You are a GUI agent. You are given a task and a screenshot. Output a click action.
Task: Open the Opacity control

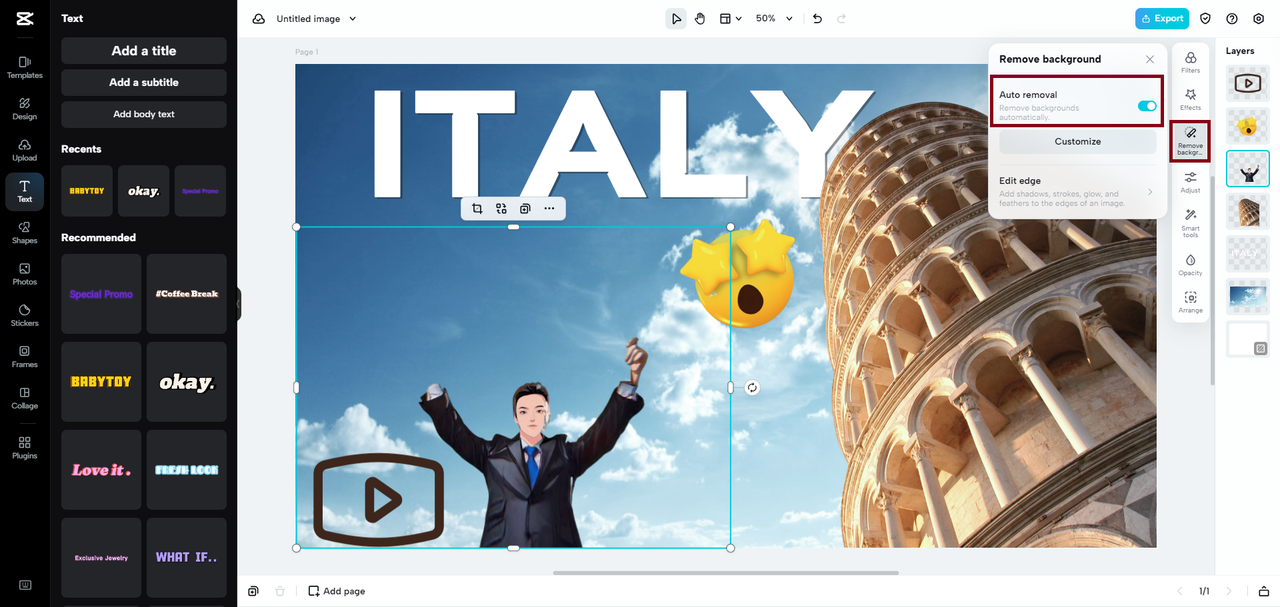coord(1190,264)
